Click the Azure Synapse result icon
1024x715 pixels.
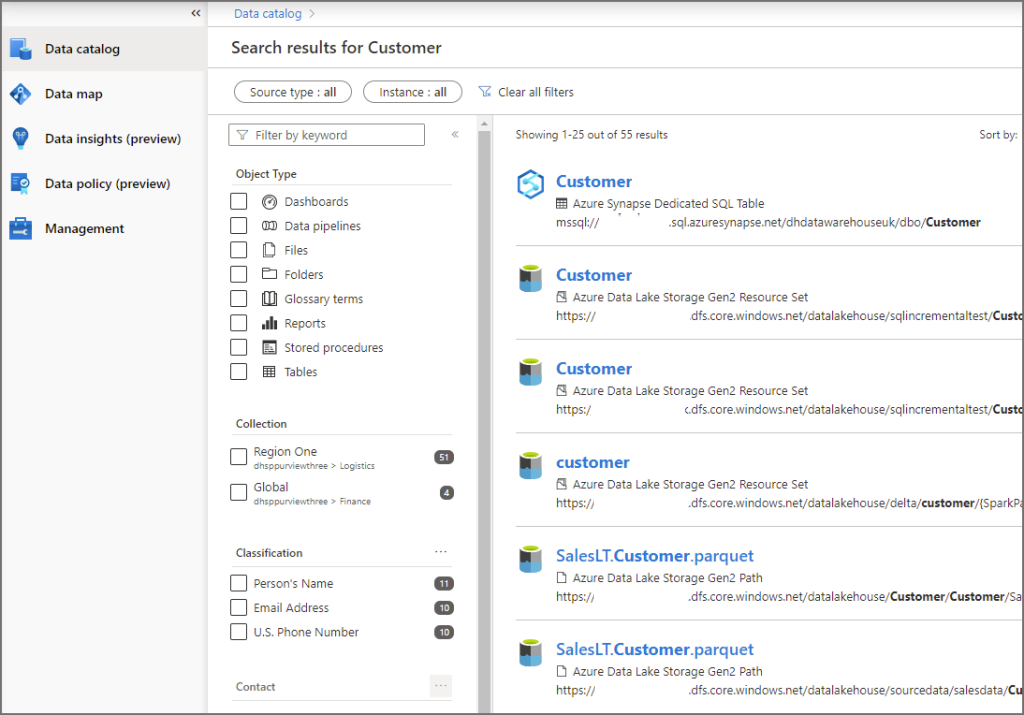(530, 184)
